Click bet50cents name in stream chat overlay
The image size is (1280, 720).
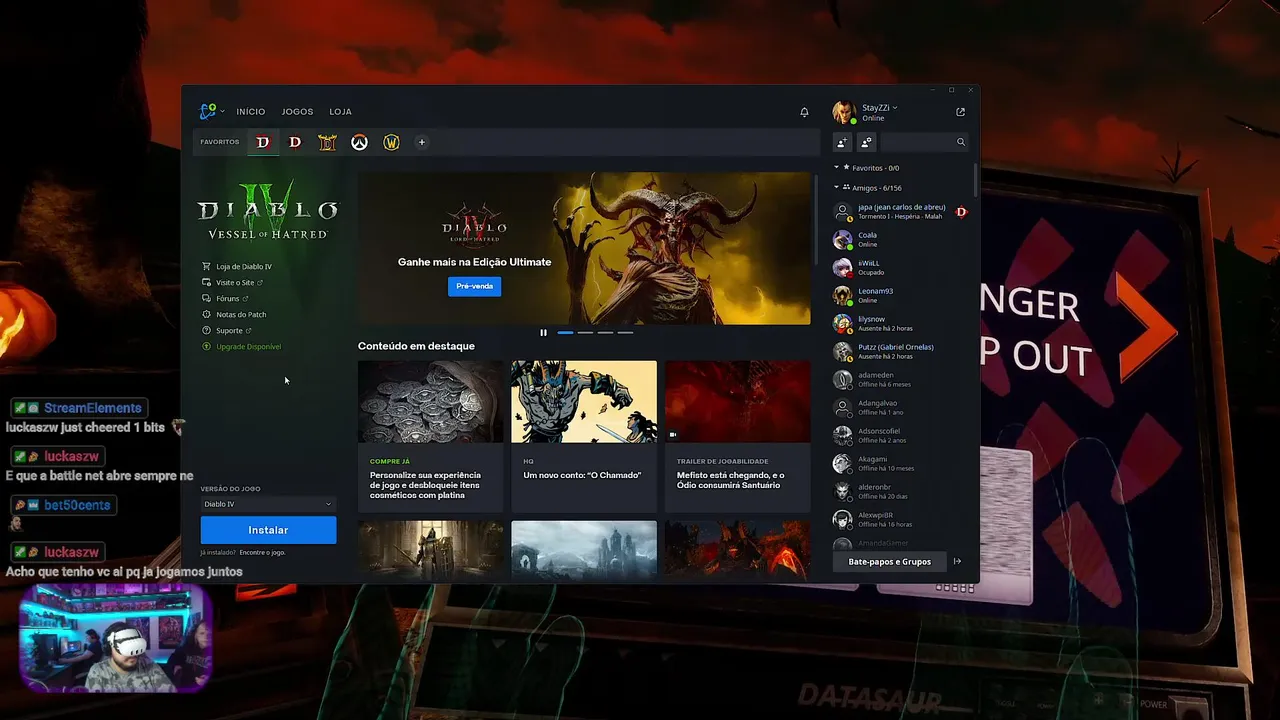point(76,505)
